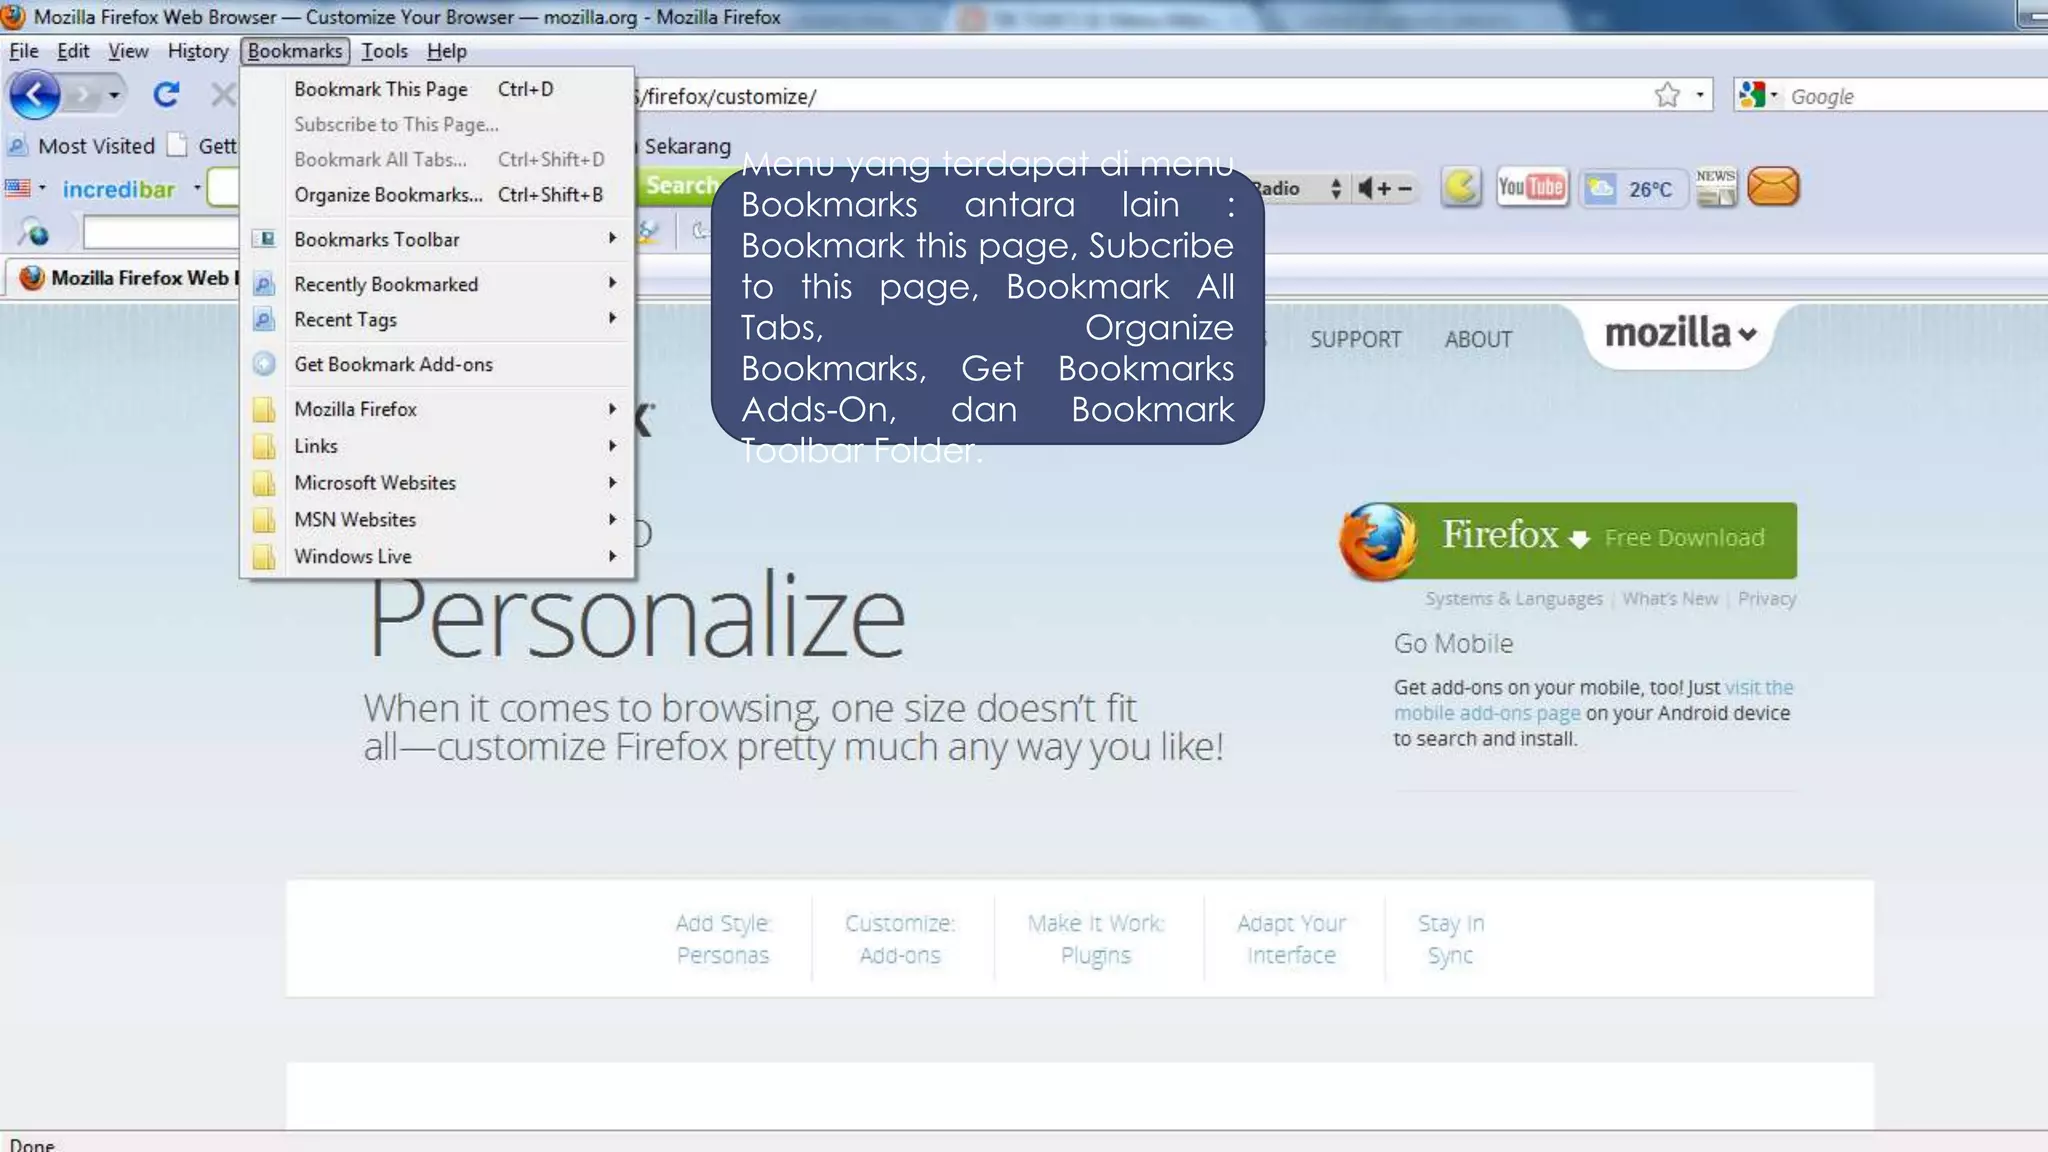Open MSN Websites bookmark folder

437,520
